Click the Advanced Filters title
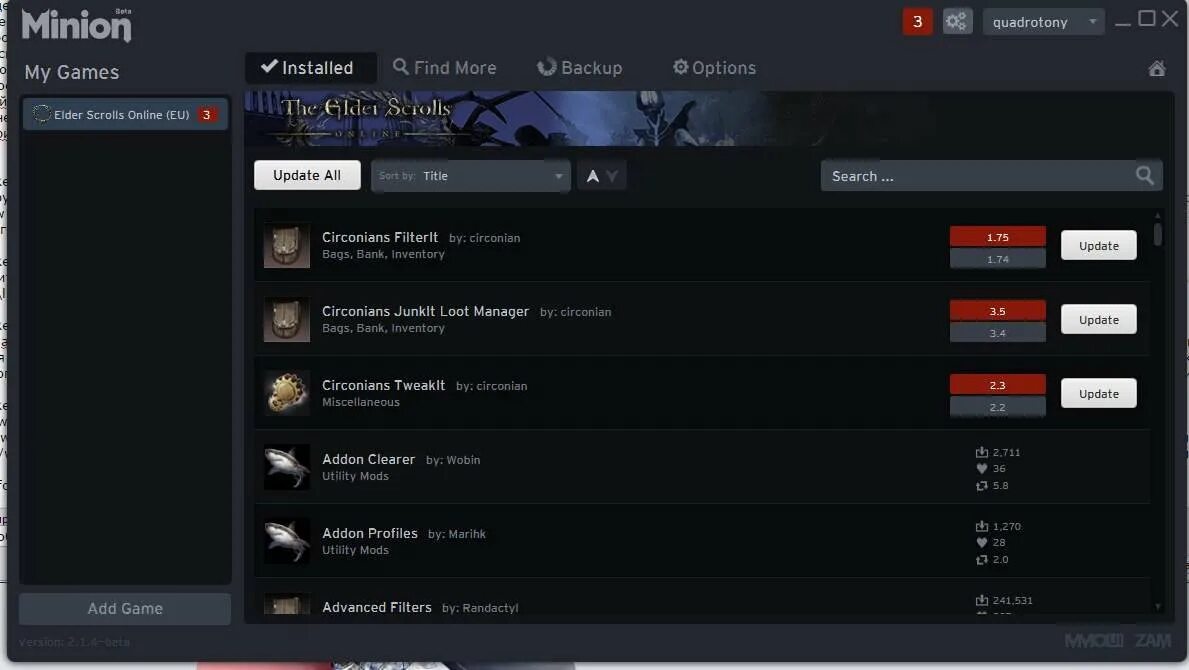The width and height of the screenshot is (1189, 670). pos(377,607)
